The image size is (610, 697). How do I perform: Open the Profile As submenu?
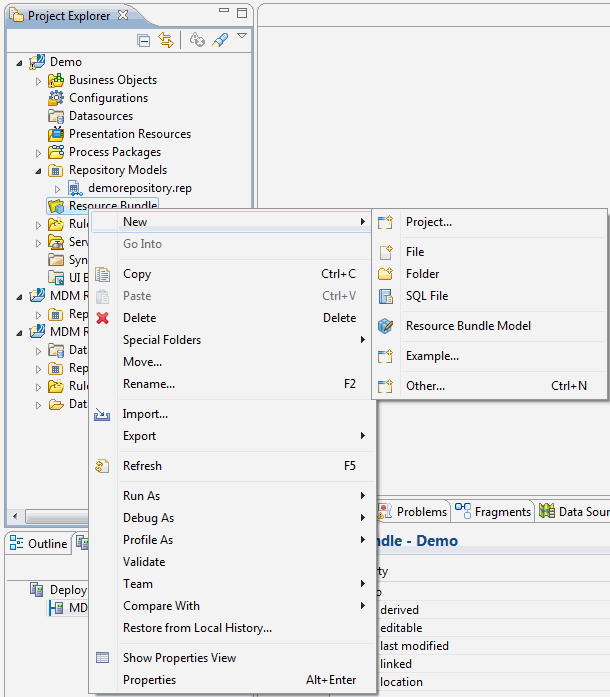(x=231, y=540)
